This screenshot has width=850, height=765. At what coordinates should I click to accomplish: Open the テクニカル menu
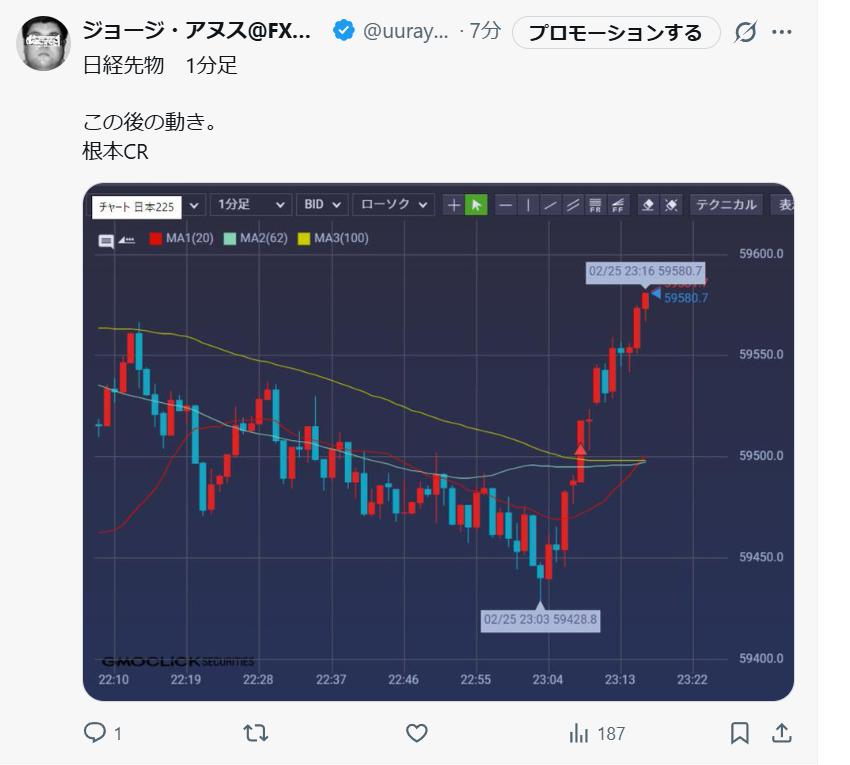(726, 205)
